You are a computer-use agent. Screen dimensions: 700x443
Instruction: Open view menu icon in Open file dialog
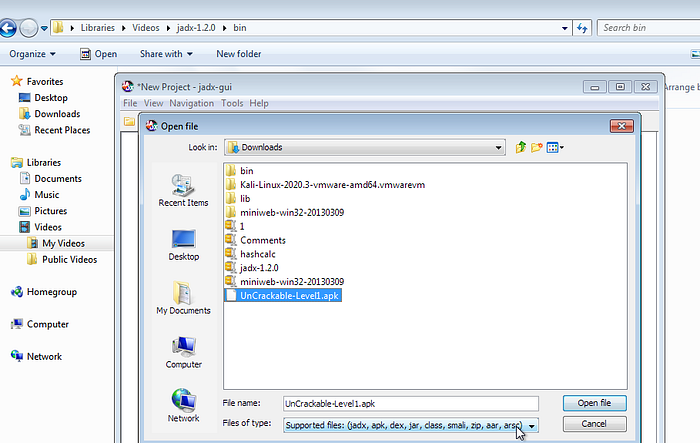[x=555, y=147]
